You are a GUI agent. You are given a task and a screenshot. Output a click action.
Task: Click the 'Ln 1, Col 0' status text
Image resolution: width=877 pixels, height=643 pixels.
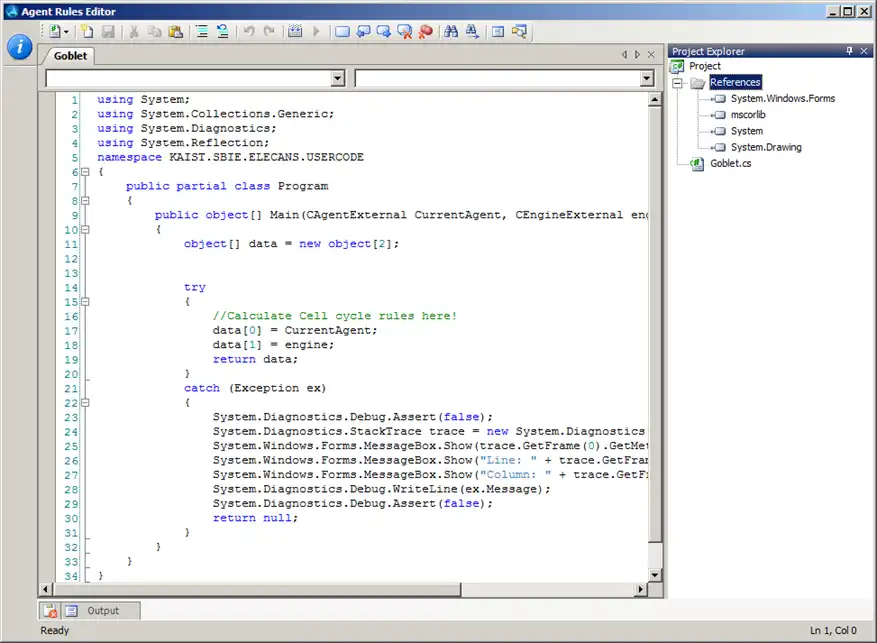833,631
